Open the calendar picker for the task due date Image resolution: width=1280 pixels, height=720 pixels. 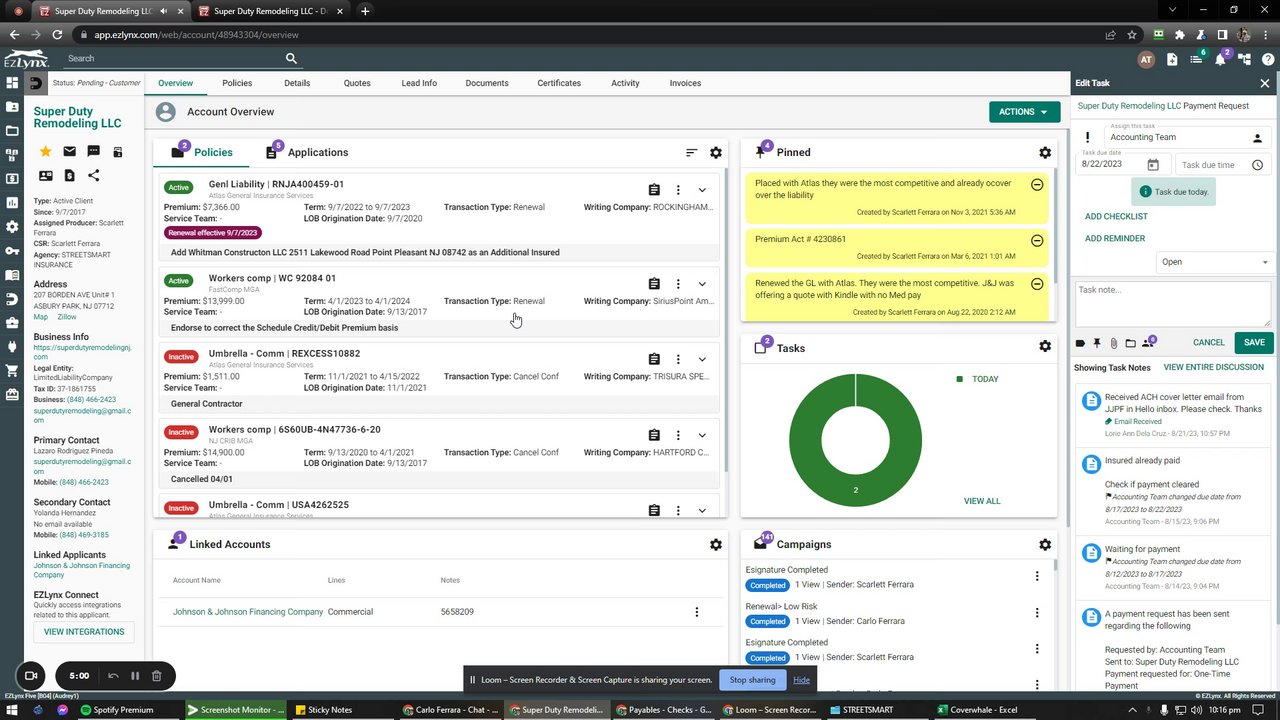pyautogui.click(x=1153, y=165)
